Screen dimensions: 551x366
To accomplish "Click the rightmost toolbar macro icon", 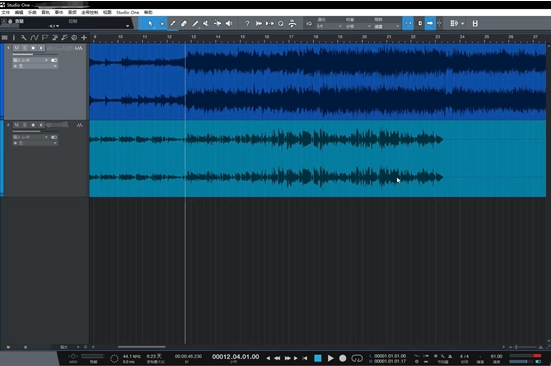I will (x=475, y=24).
